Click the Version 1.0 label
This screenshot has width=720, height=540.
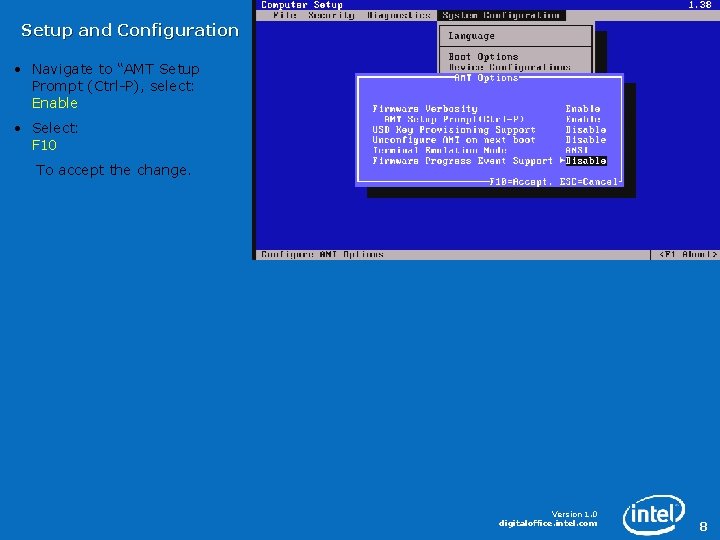click(574, 514)
